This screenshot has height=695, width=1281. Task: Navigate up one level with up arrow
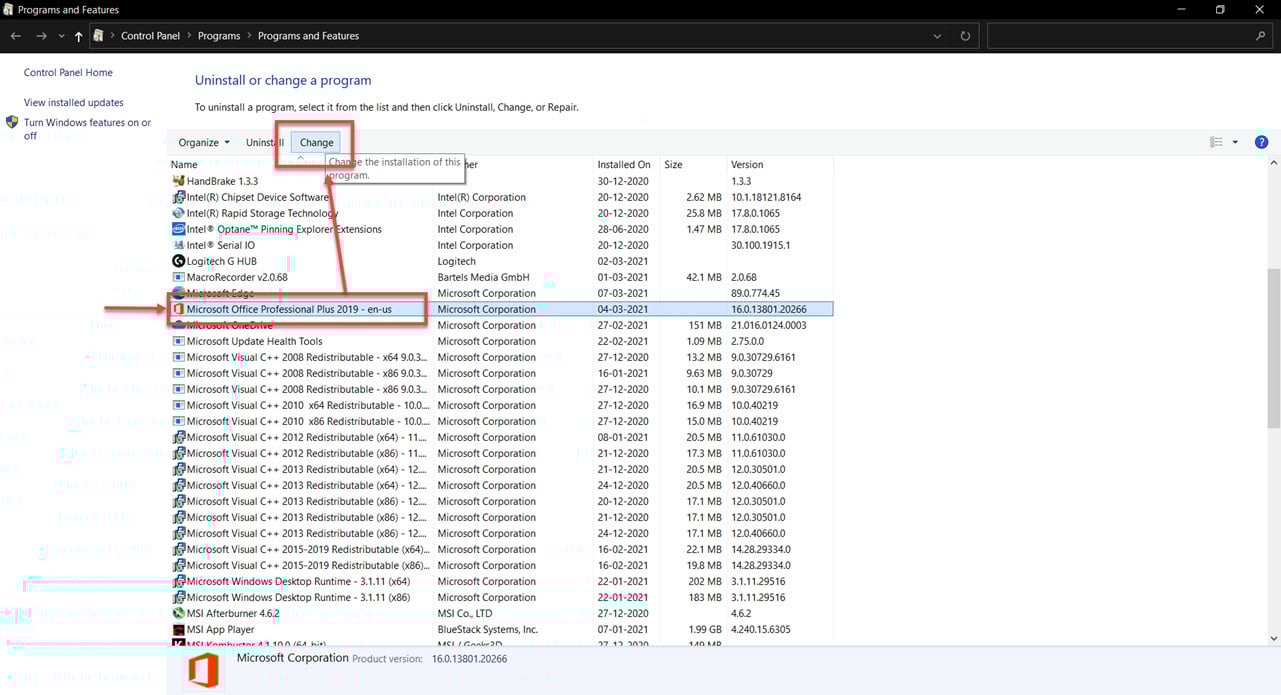point(79,36)
